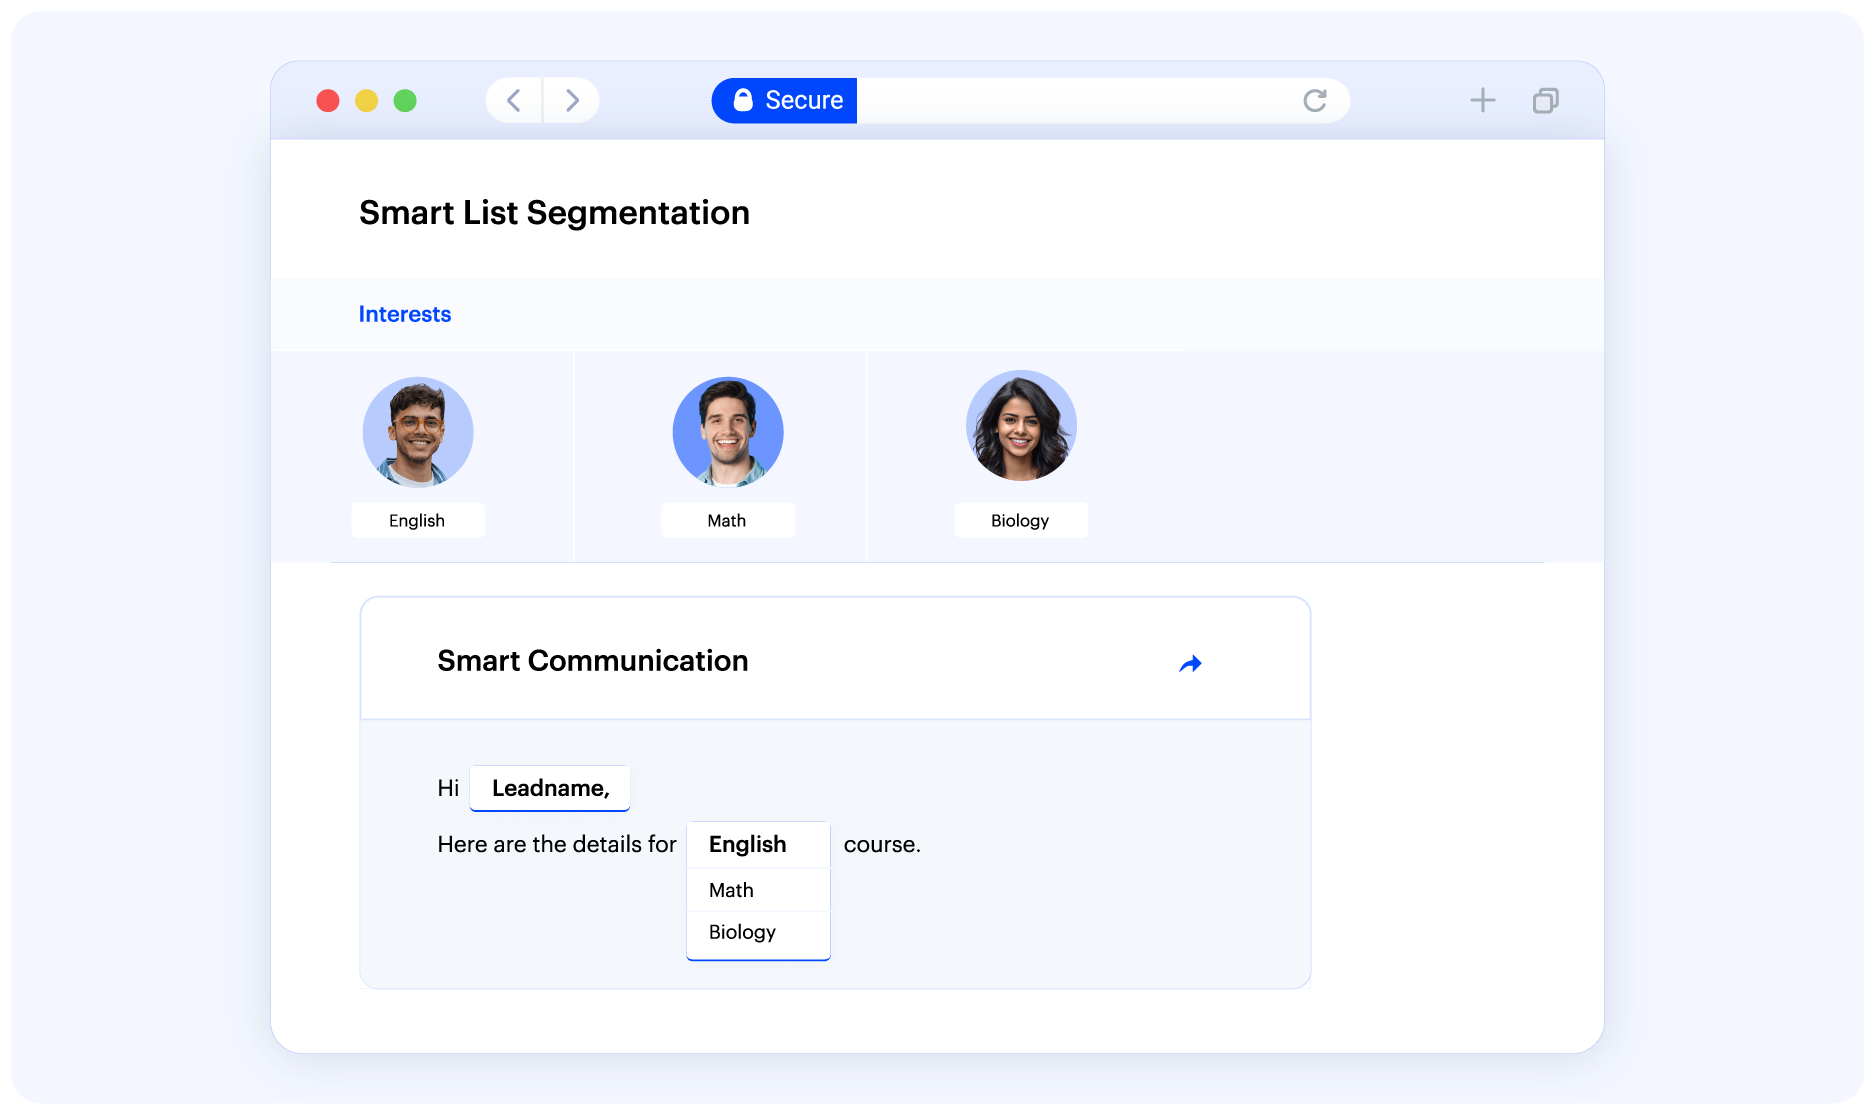Click the Secure lock badge
This screenshot has width=1875, height=1115.
tap(785, 100)
